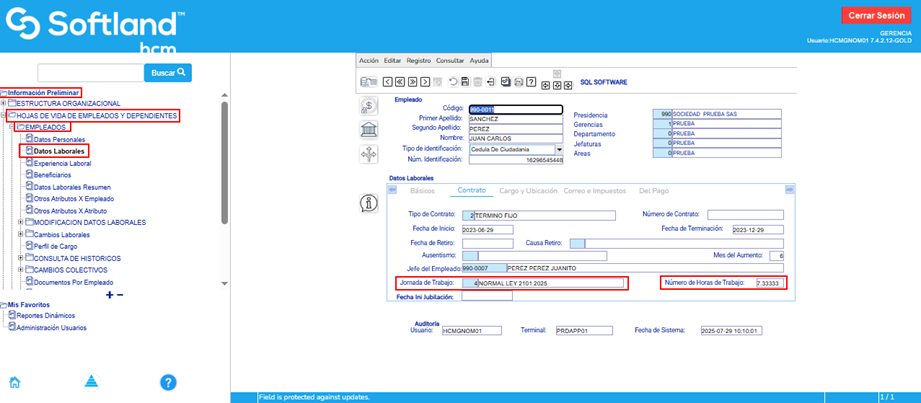This screenshot has height=403, width=921.
Task: Open the information circle icon
Action: point(368,203)
